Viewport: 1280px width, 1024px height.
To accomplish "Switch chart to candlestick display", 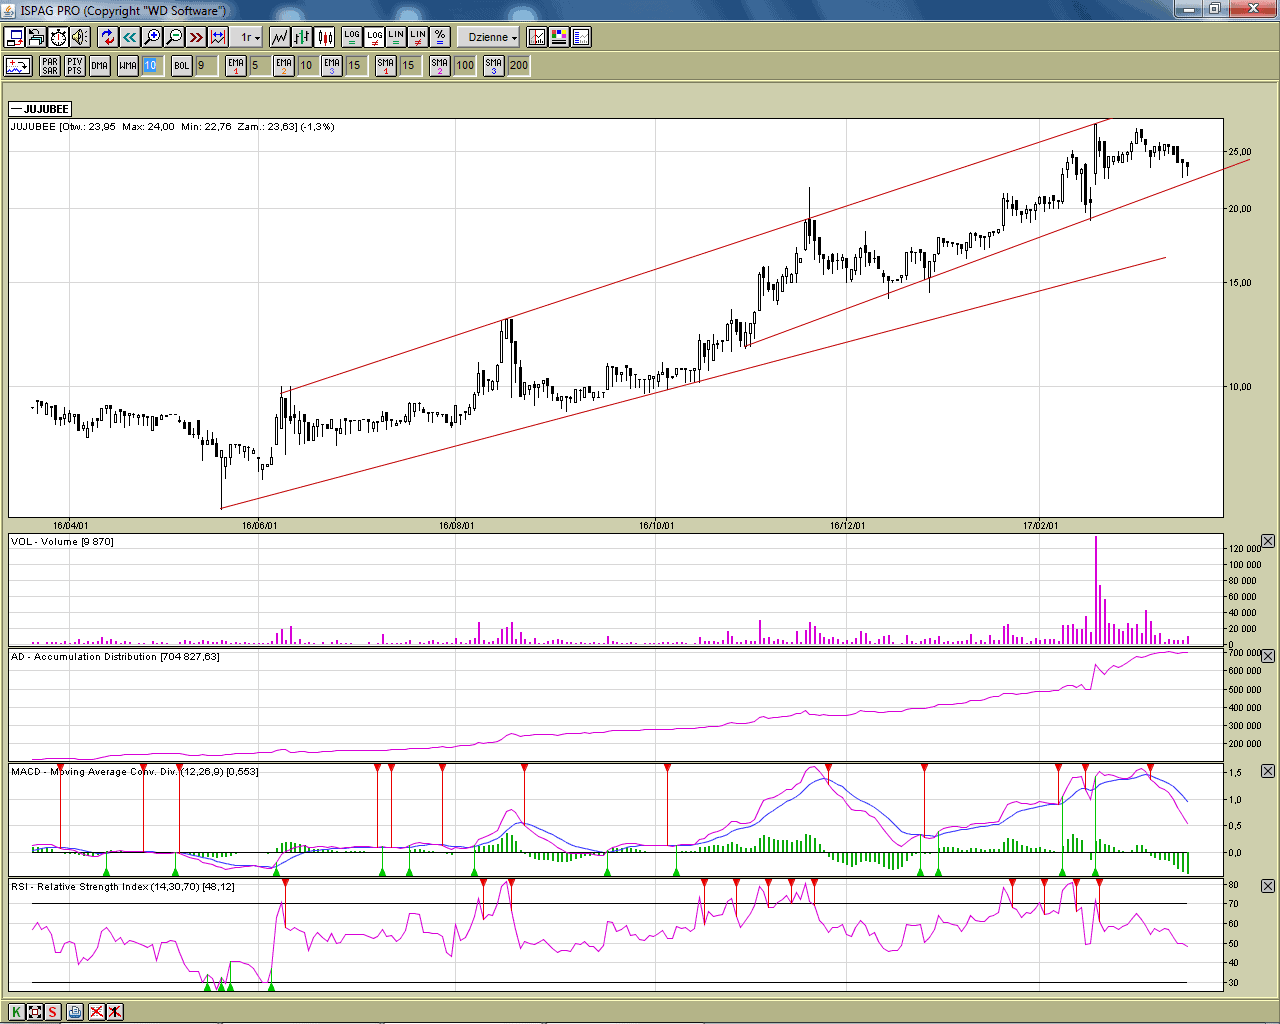I will (x=325, y=37).
